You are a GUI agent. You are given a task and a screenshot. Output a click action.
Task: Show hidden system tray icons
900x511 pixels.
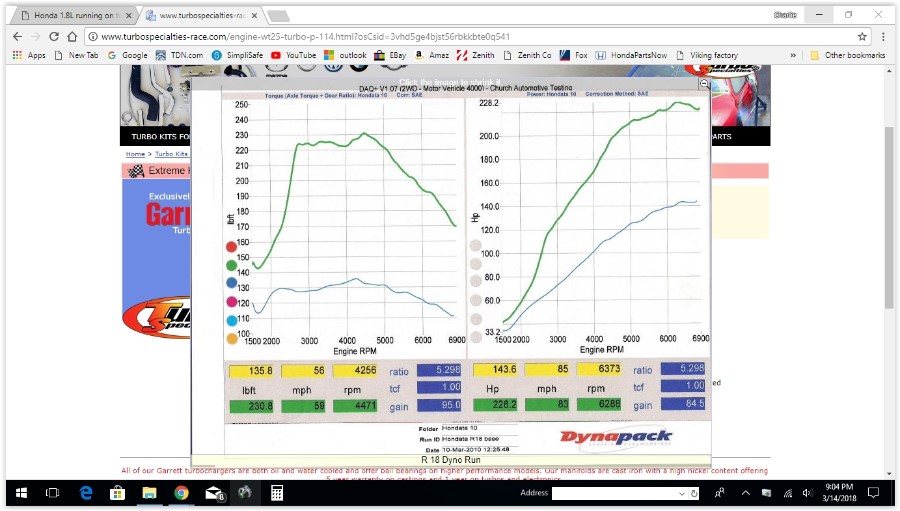tap(745, 493)
